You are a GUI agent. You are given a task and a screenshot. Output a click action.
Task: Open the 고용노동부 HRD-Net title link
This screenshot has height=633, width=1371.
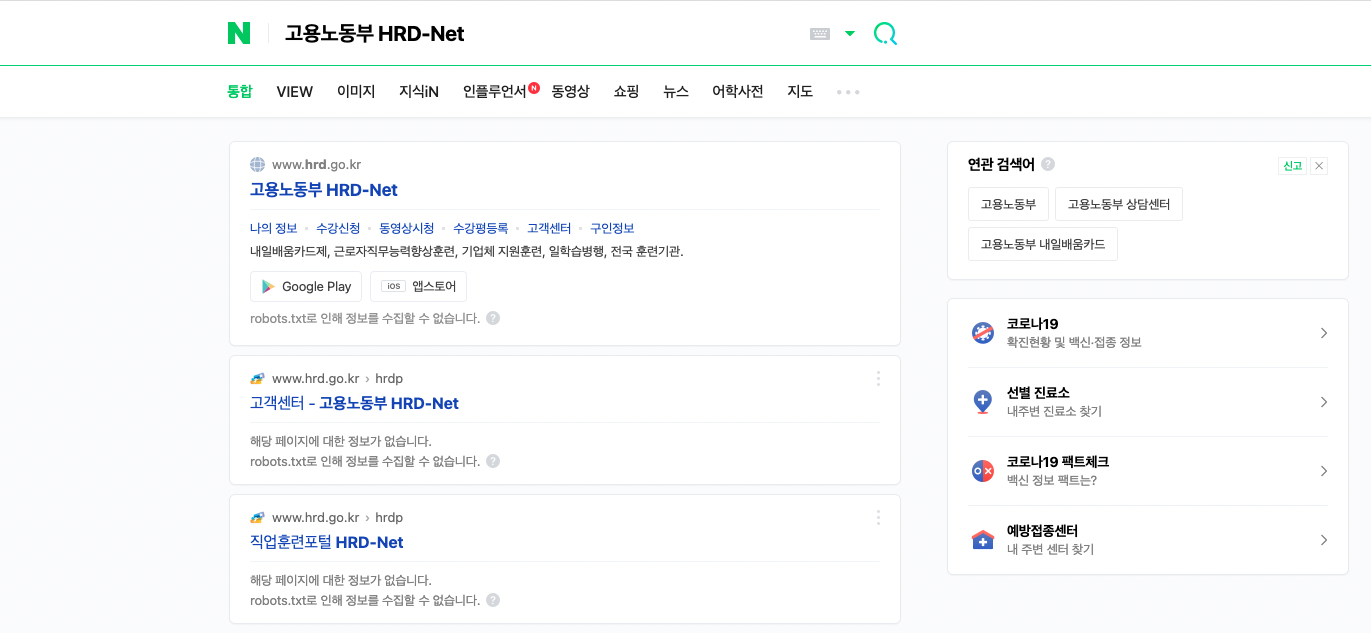coord(324,190)
